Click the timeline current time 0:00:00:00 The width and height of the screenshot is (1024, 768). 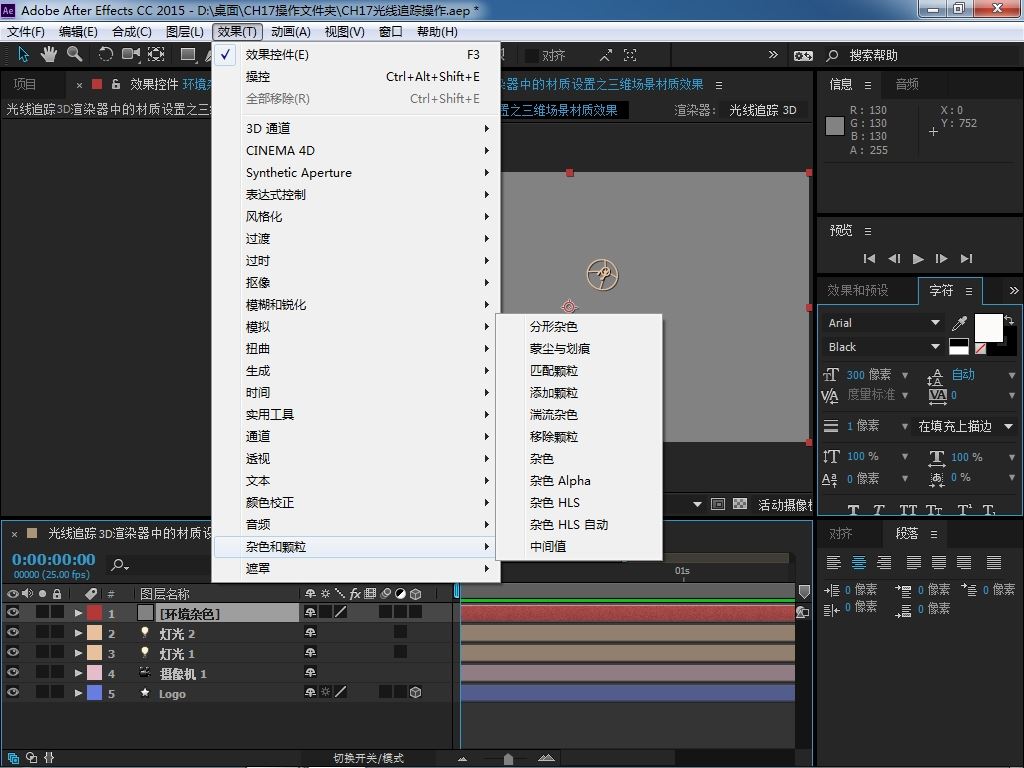tap(54, 560)
